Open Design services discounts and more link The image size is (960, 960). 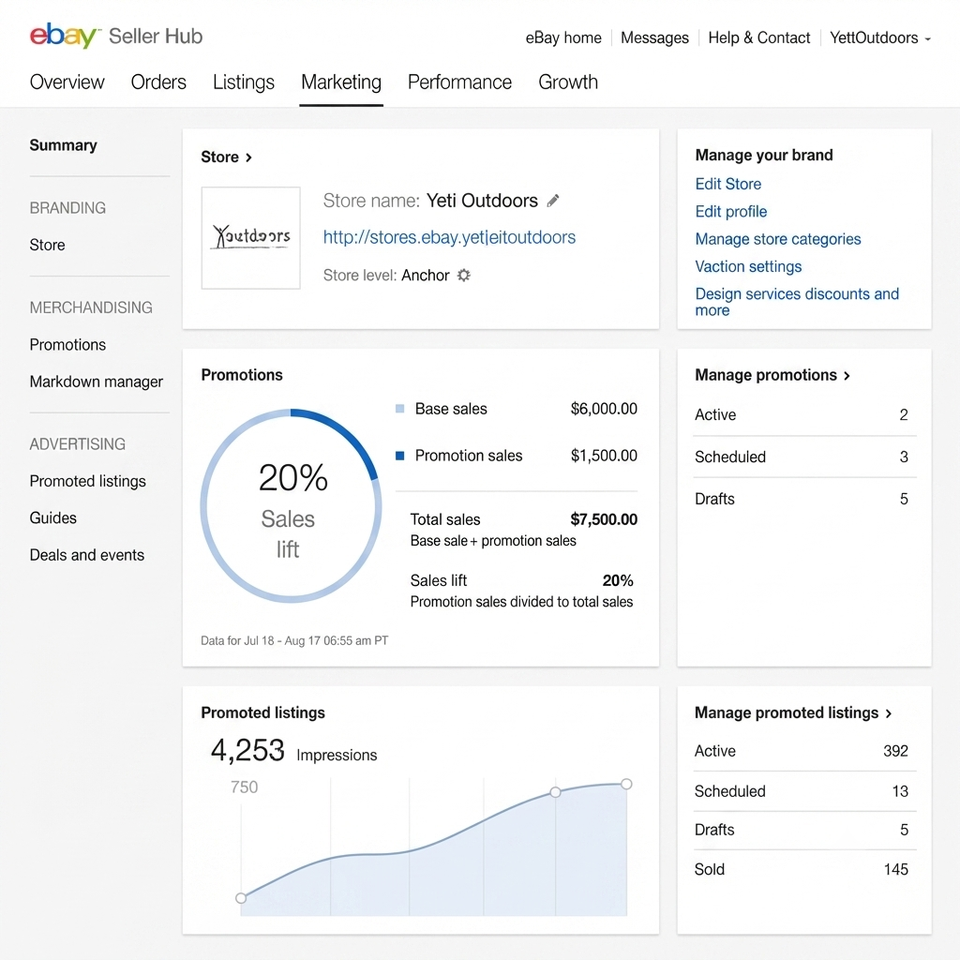click(x=797, y=302)
